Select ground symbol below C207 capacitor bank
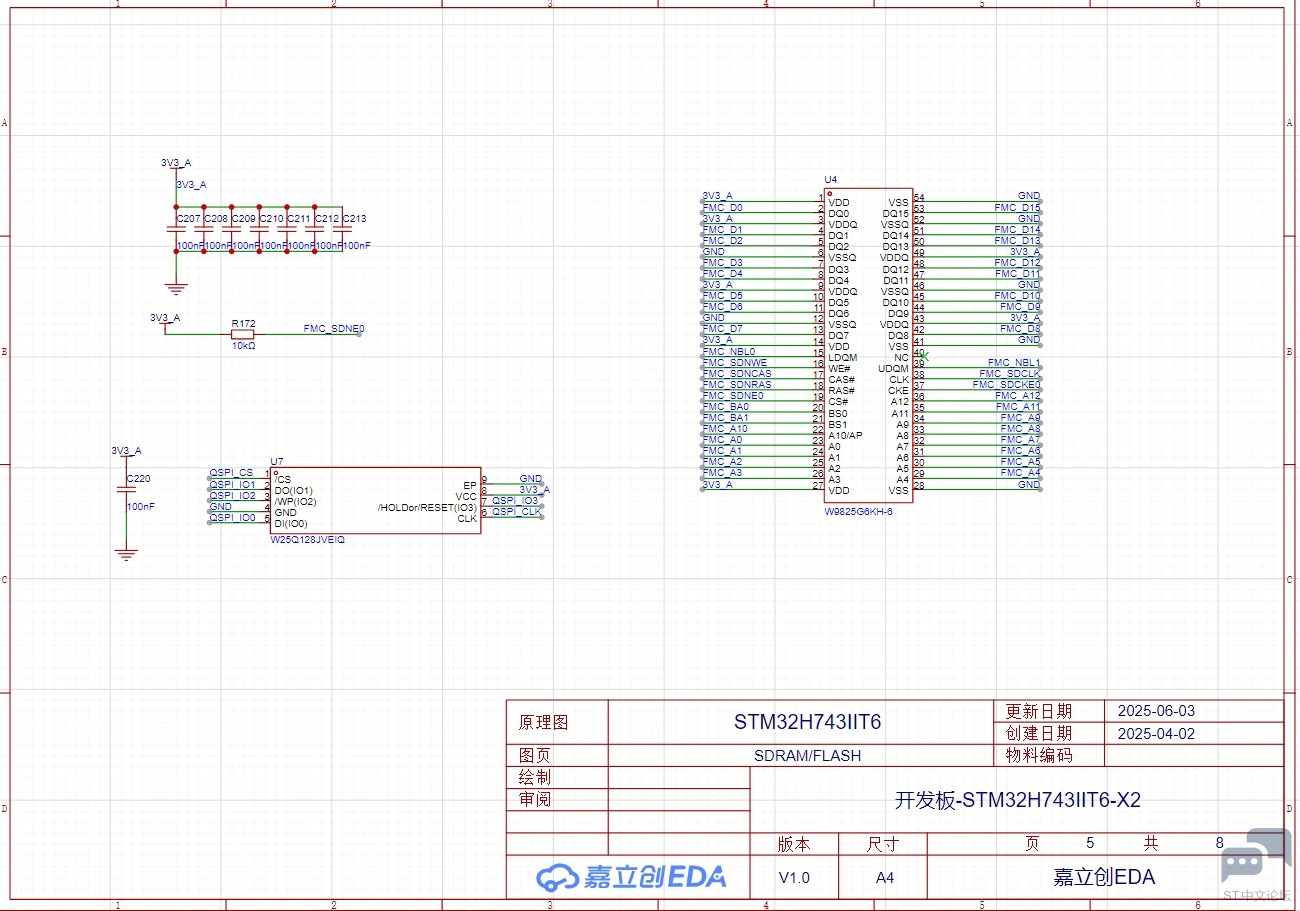Screen dimensions: 1300x911 coord(176,288)
